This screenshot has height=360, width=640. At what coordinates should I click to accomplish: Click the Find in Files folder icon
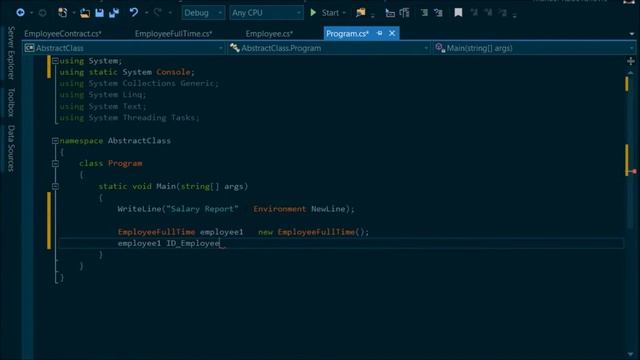coord(360,13)
